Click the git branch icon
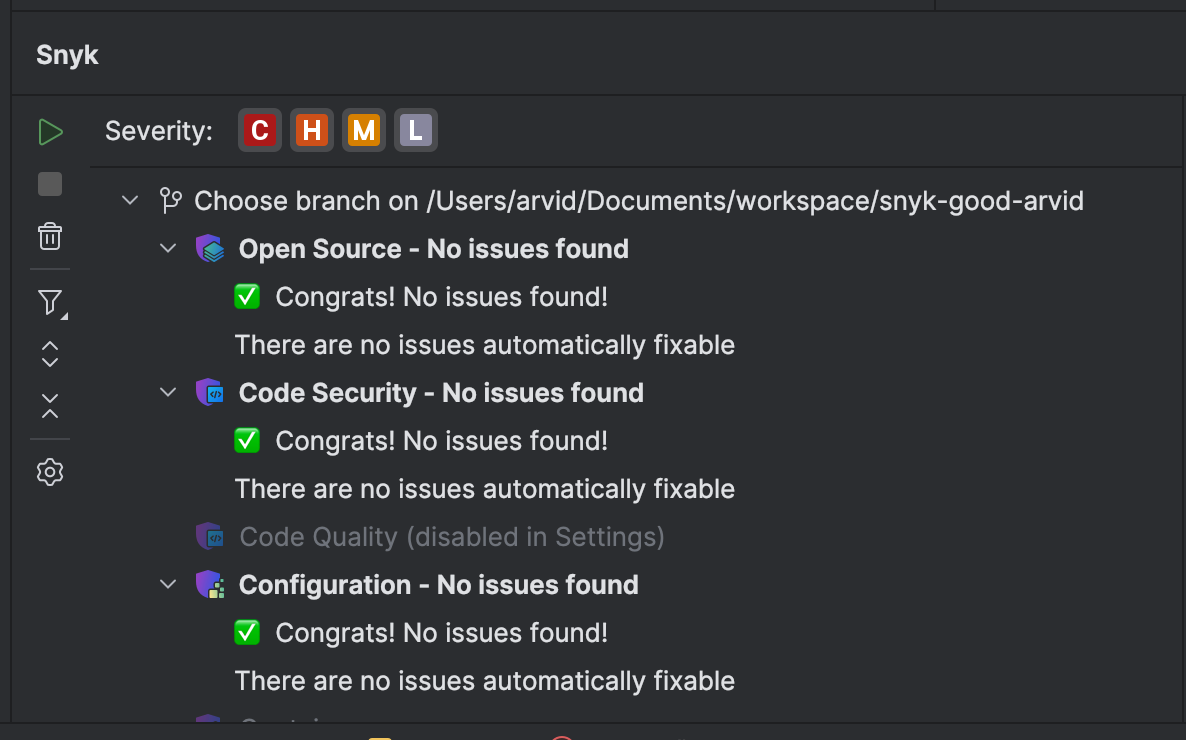The image size is (1186, 740). click(x=171, y=201)
